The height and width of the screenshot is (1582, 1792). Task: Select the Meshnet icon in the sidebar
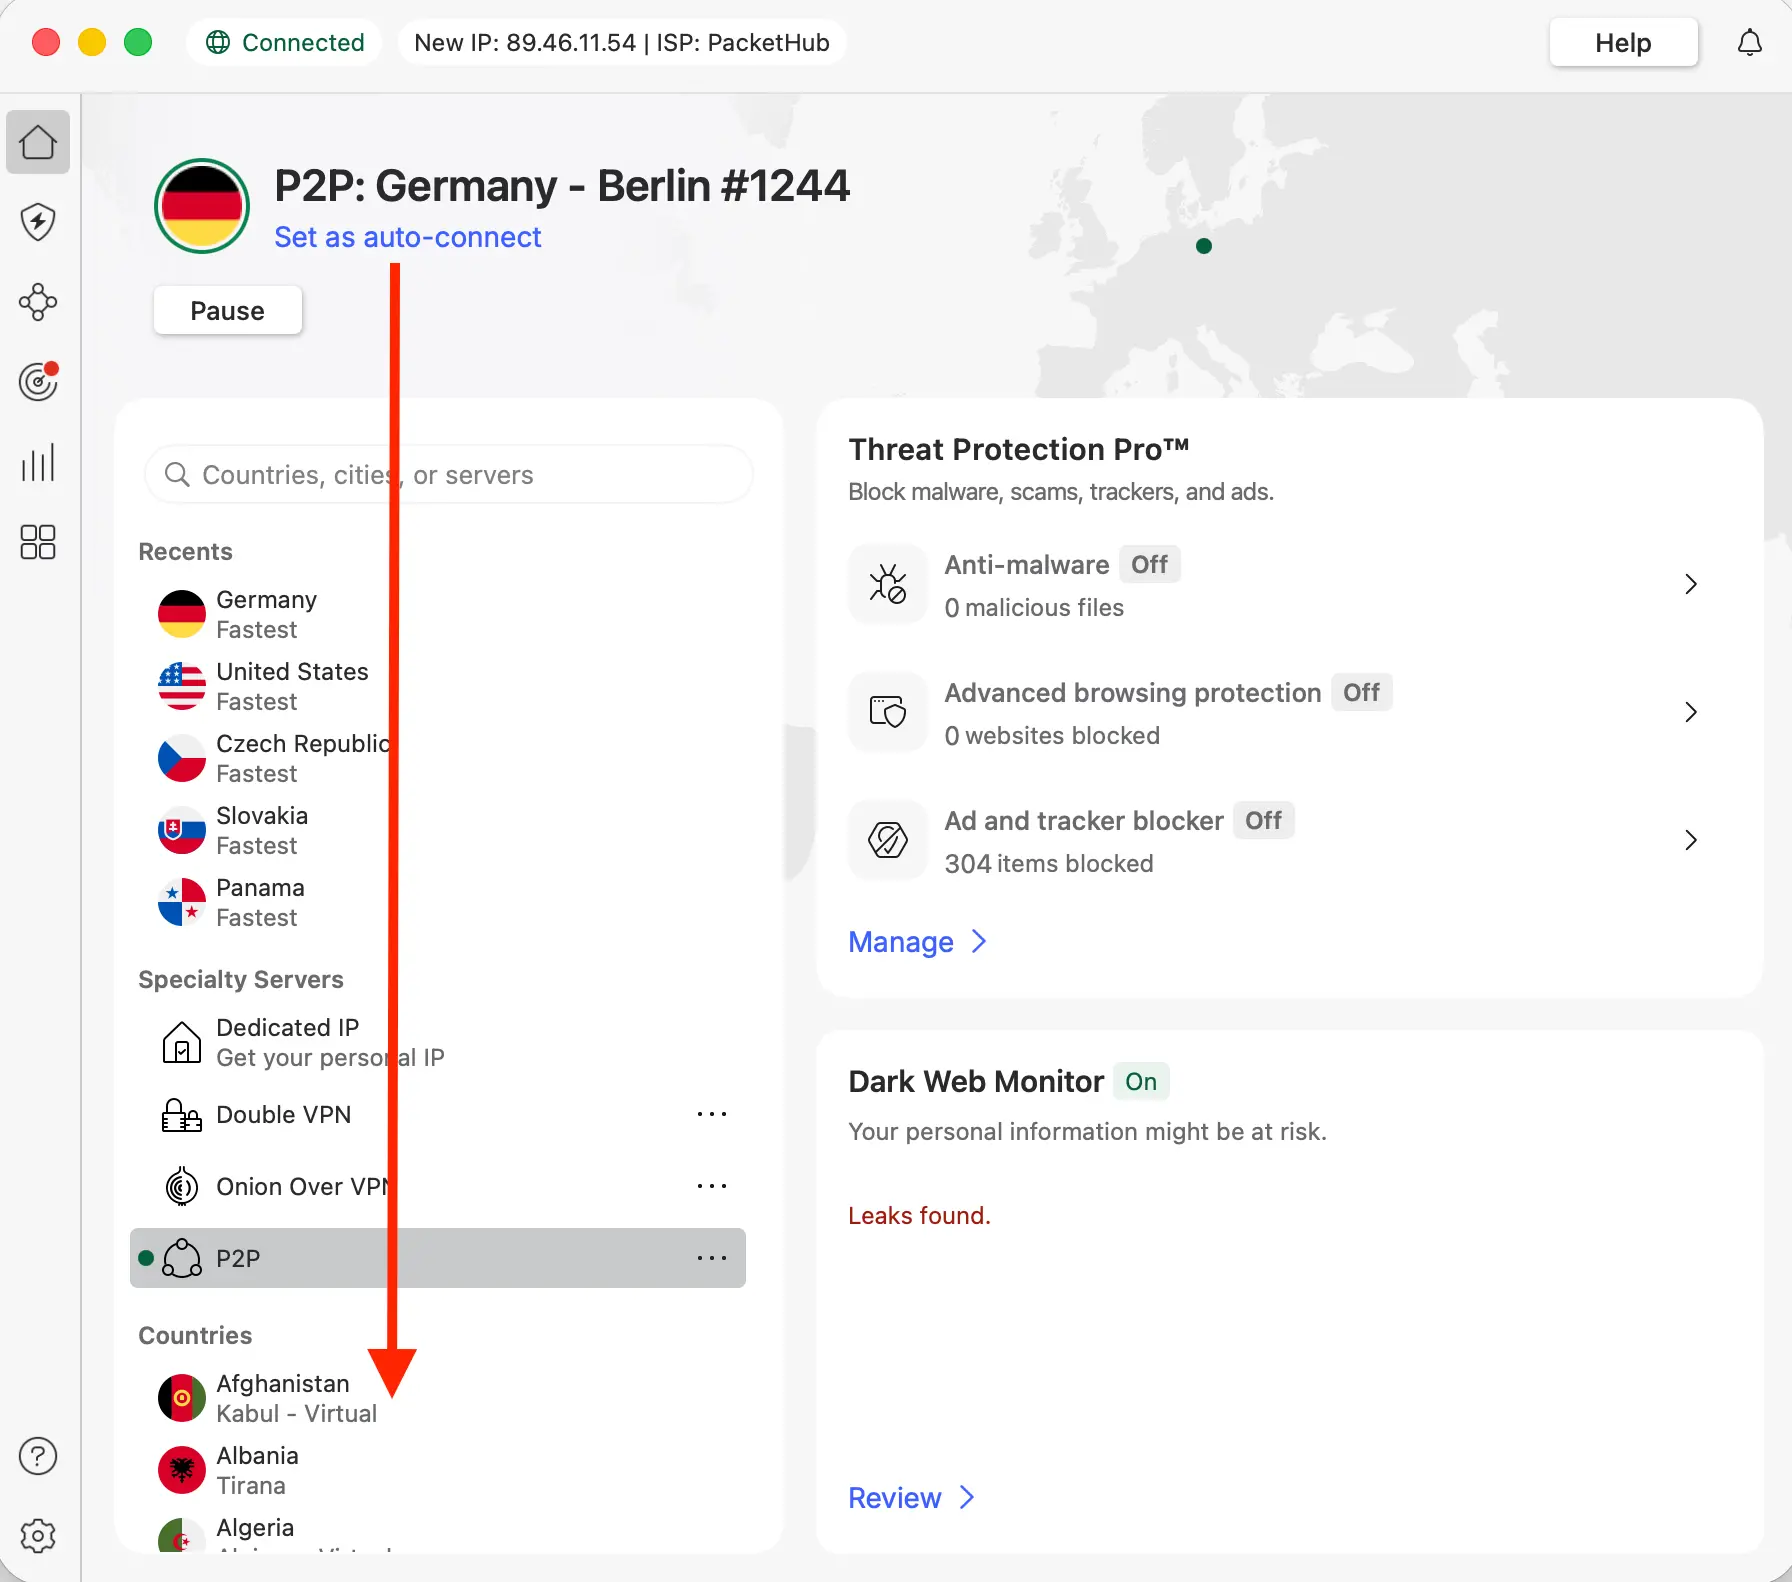37,302
